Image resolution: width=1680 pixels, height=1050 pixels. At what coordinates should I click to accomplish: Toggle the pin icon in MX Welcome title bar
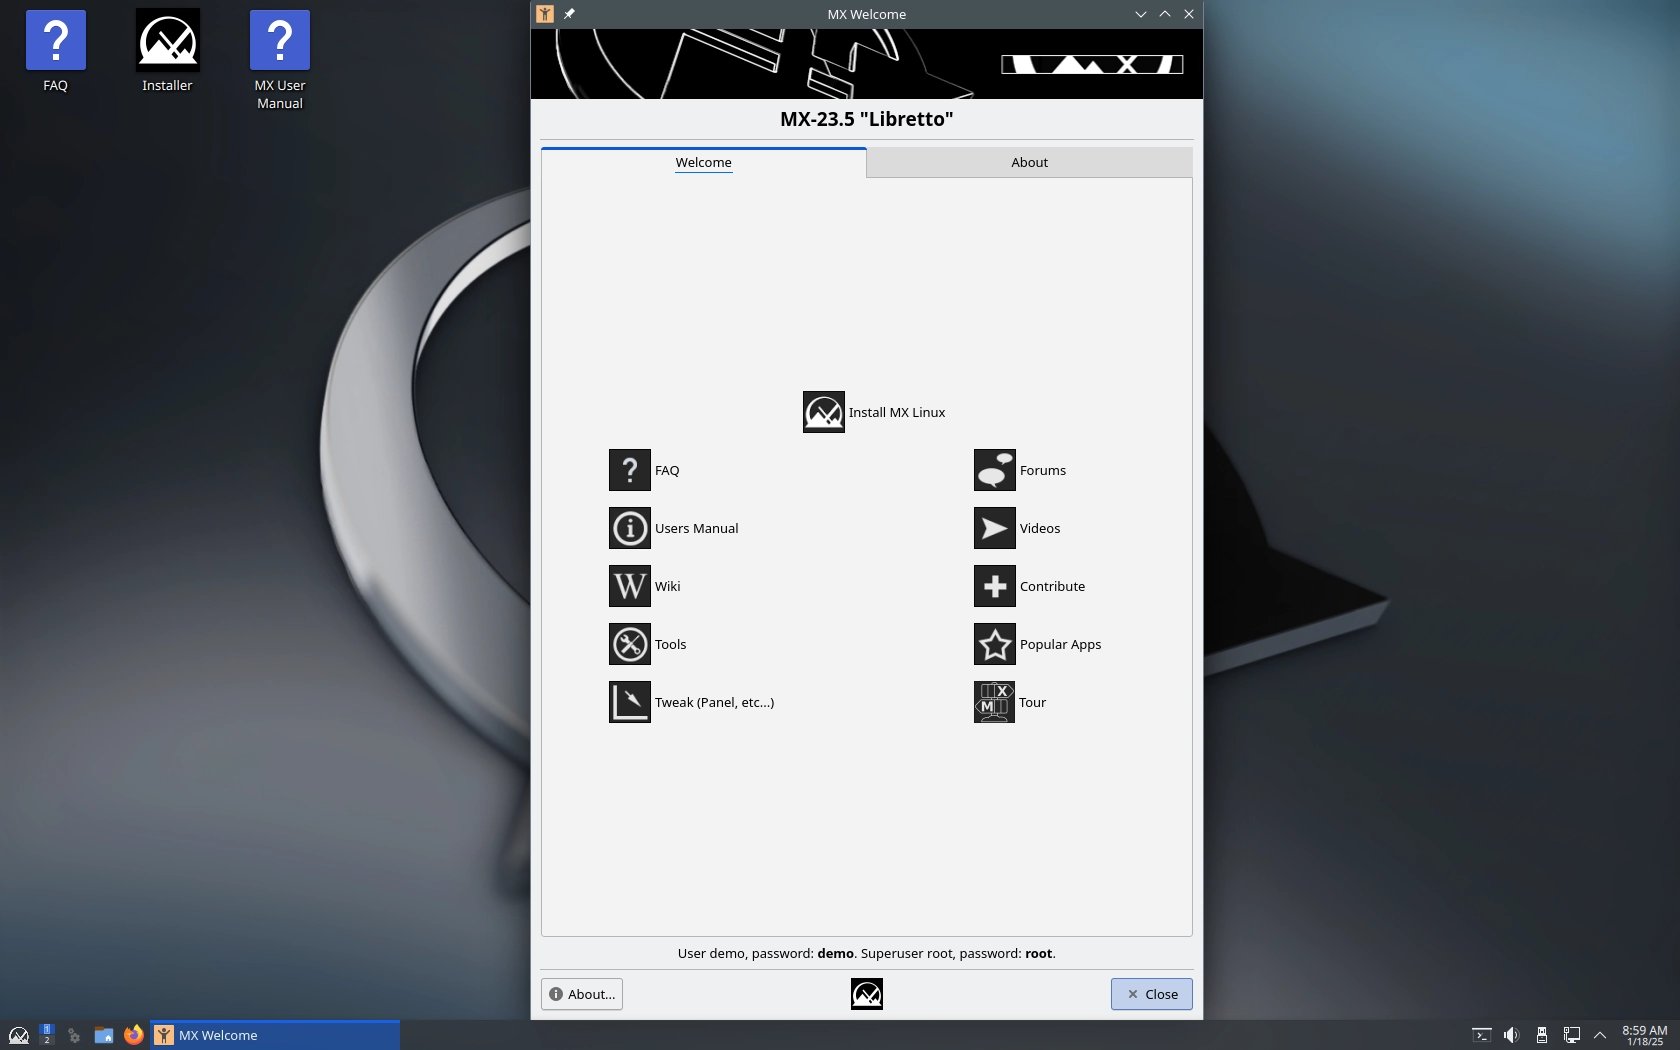pos(569,14)
